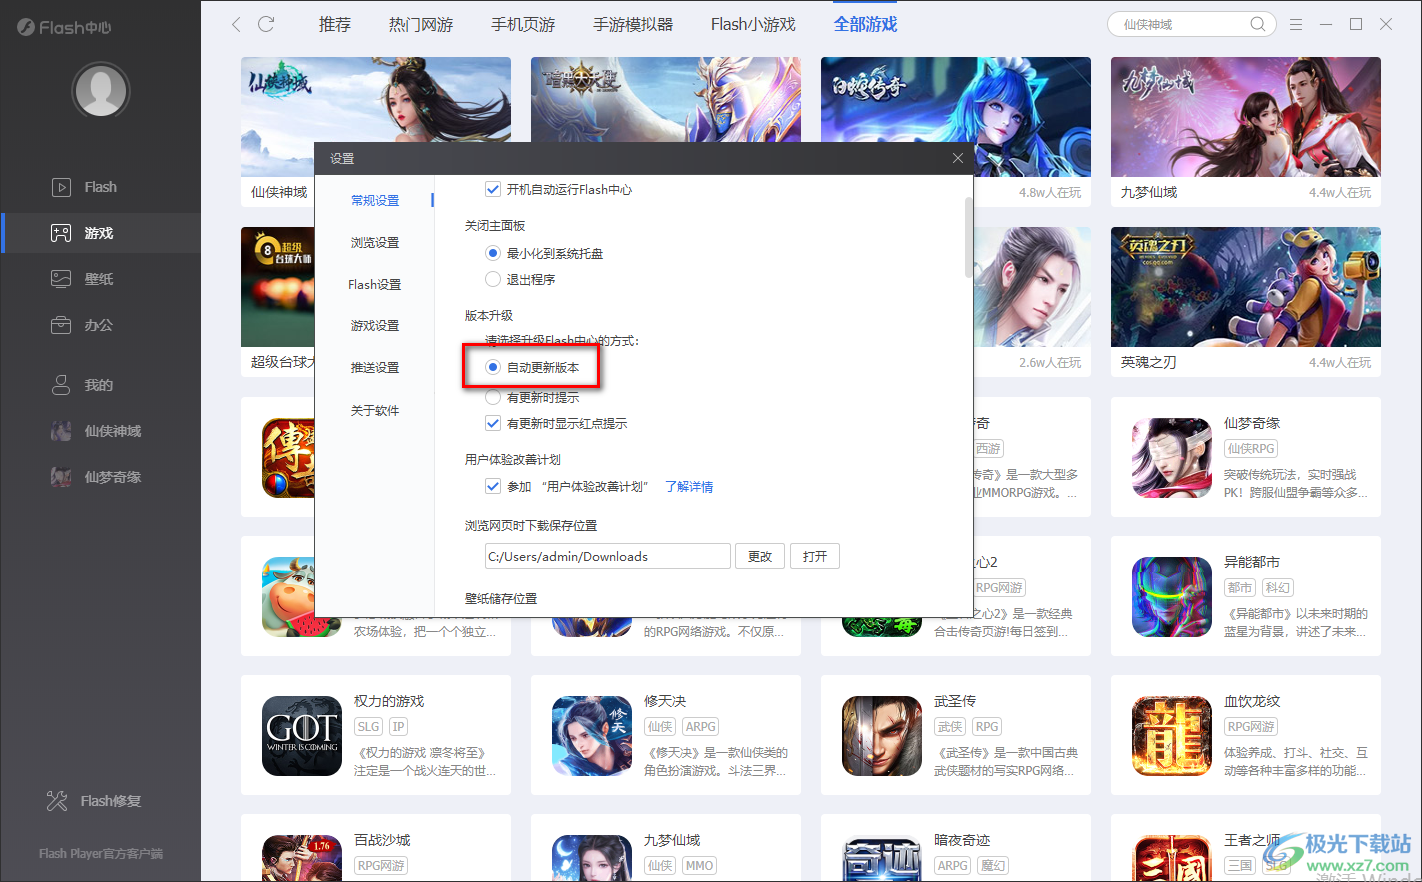The width and height of the screenshot is (1422, 882).
Task: Click the settings dialog scrollbar
Action: [968, 237]
